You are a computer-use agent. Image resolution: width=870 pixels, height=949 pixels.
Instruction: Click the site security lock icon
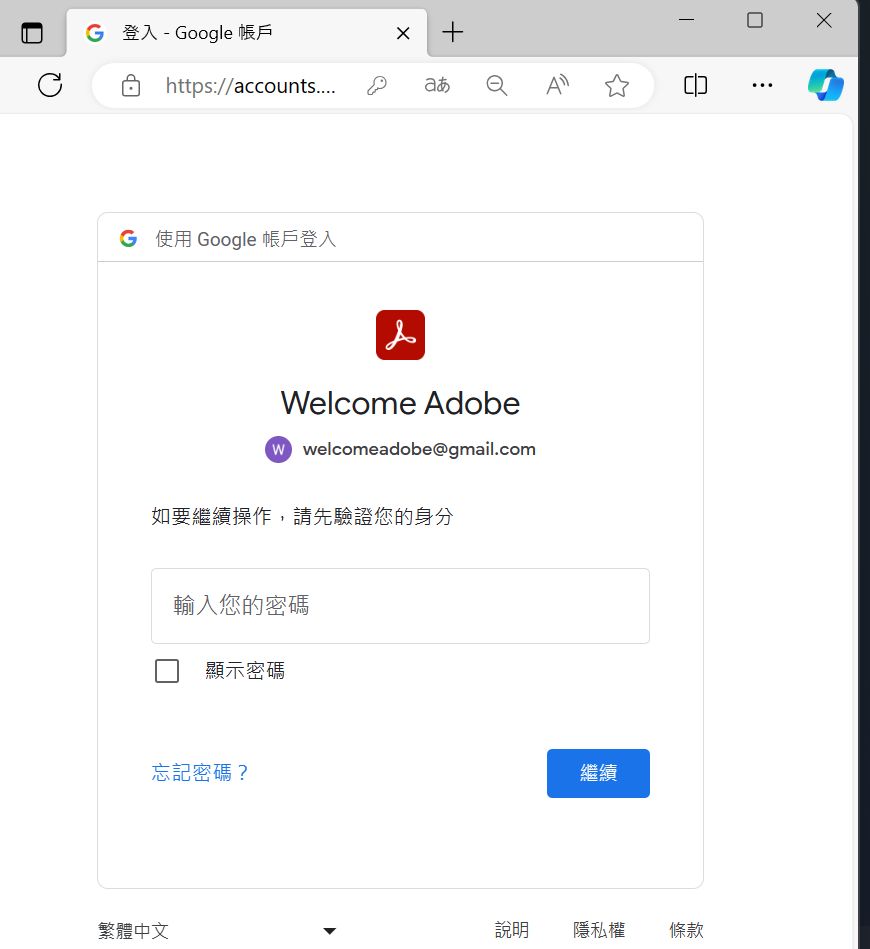click(x=131, y=85)
